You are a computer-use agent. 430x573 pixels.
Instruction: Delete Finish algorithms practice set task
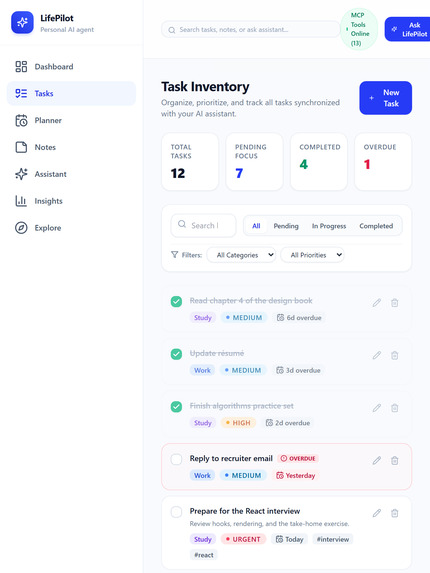pos(395,408)
